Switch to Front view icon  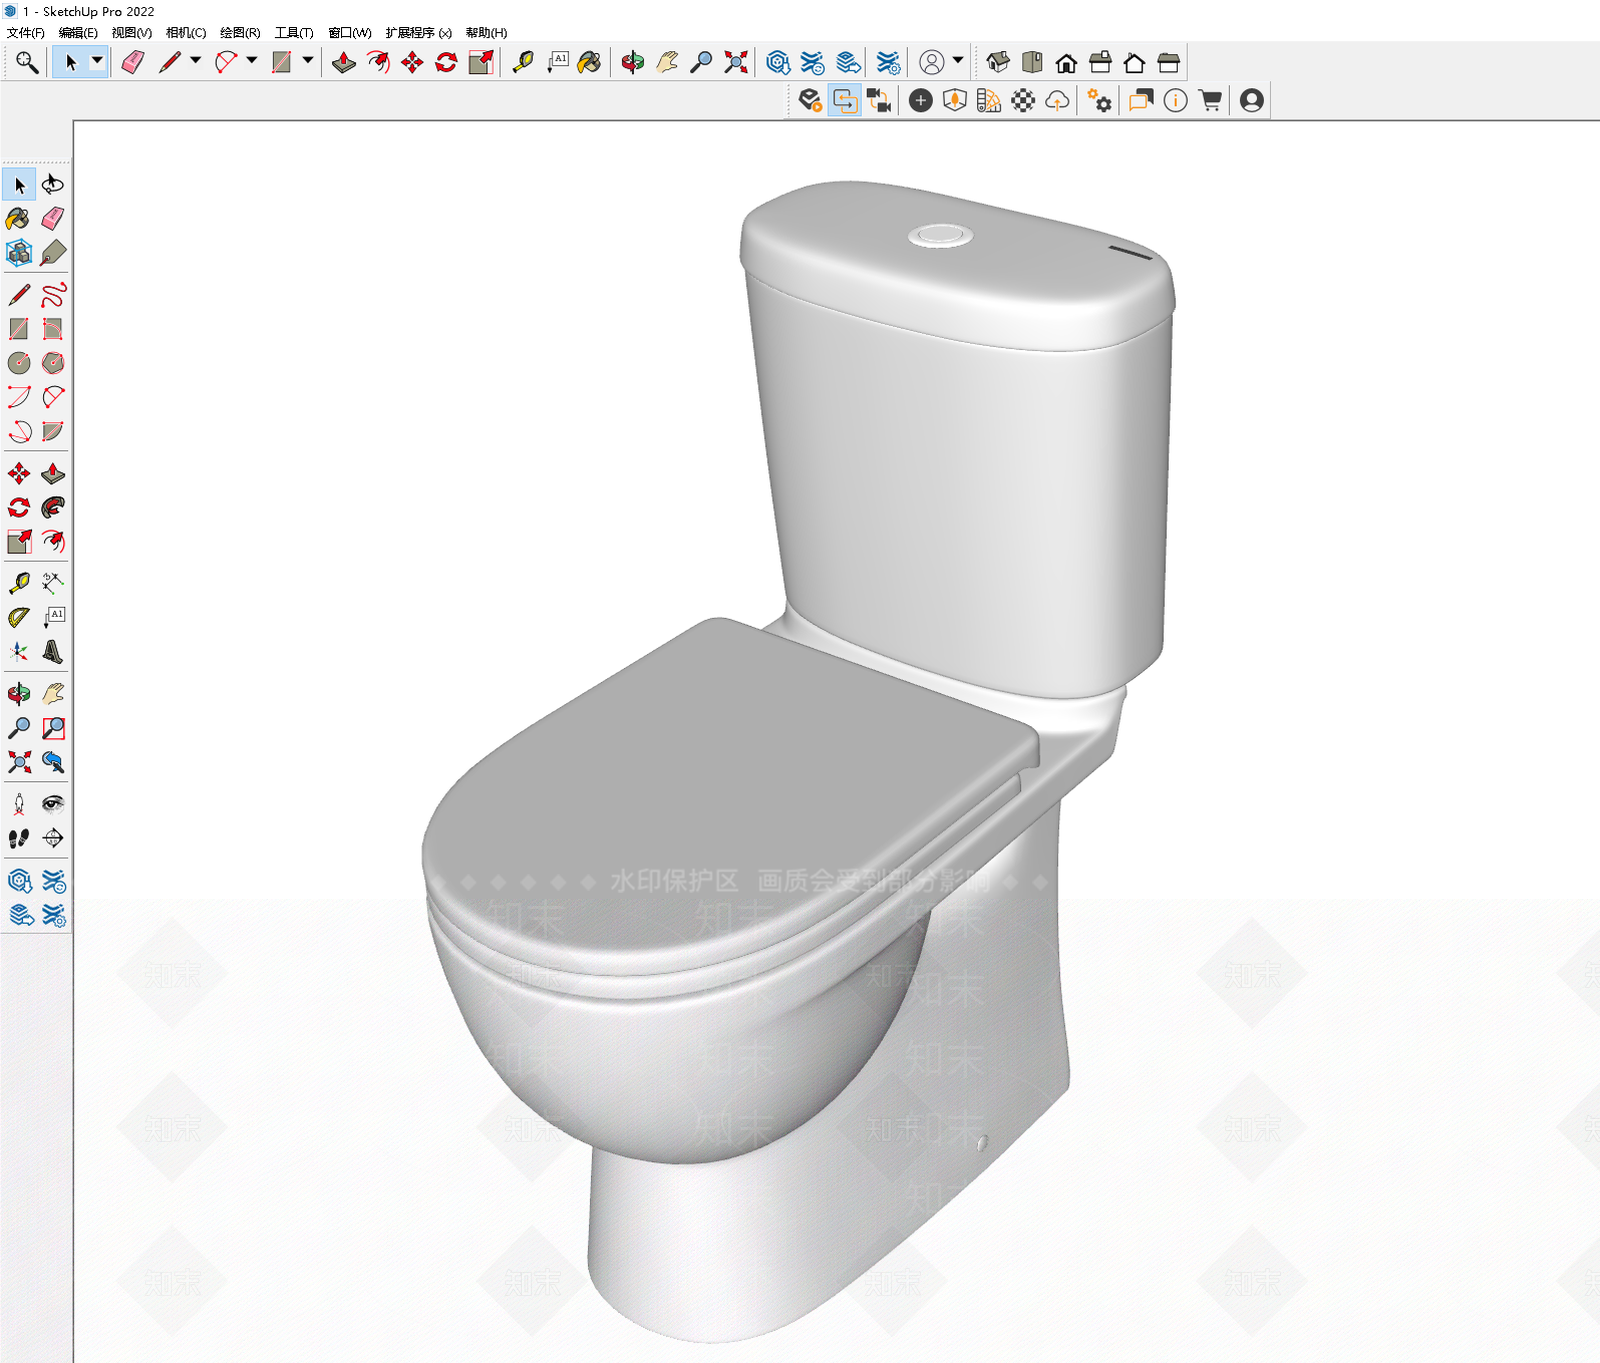[1066, 62]
